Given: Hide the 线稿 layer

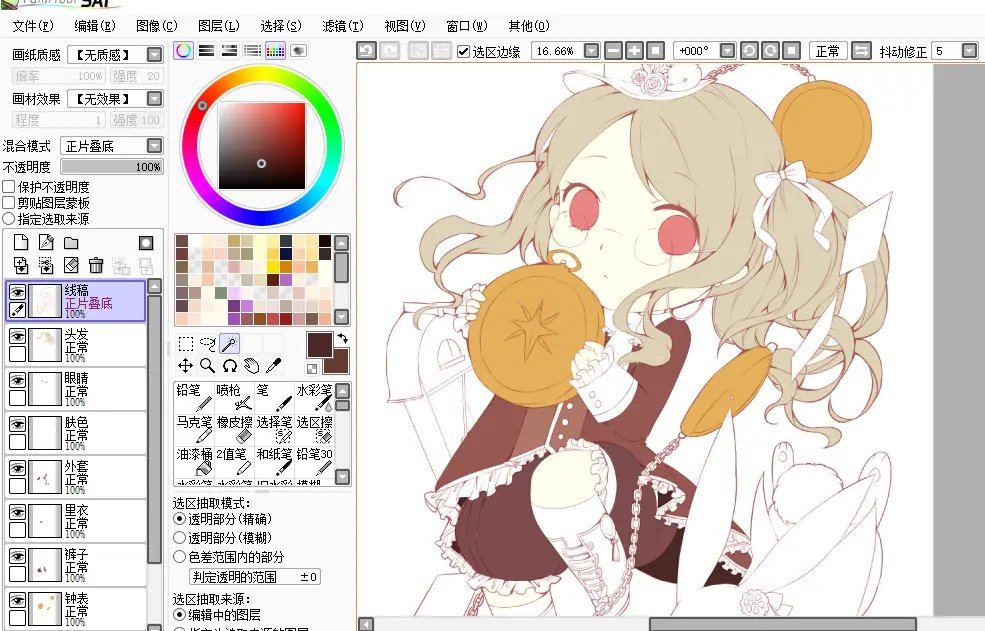Looking at the screenshot, I should tap(18, 292).
